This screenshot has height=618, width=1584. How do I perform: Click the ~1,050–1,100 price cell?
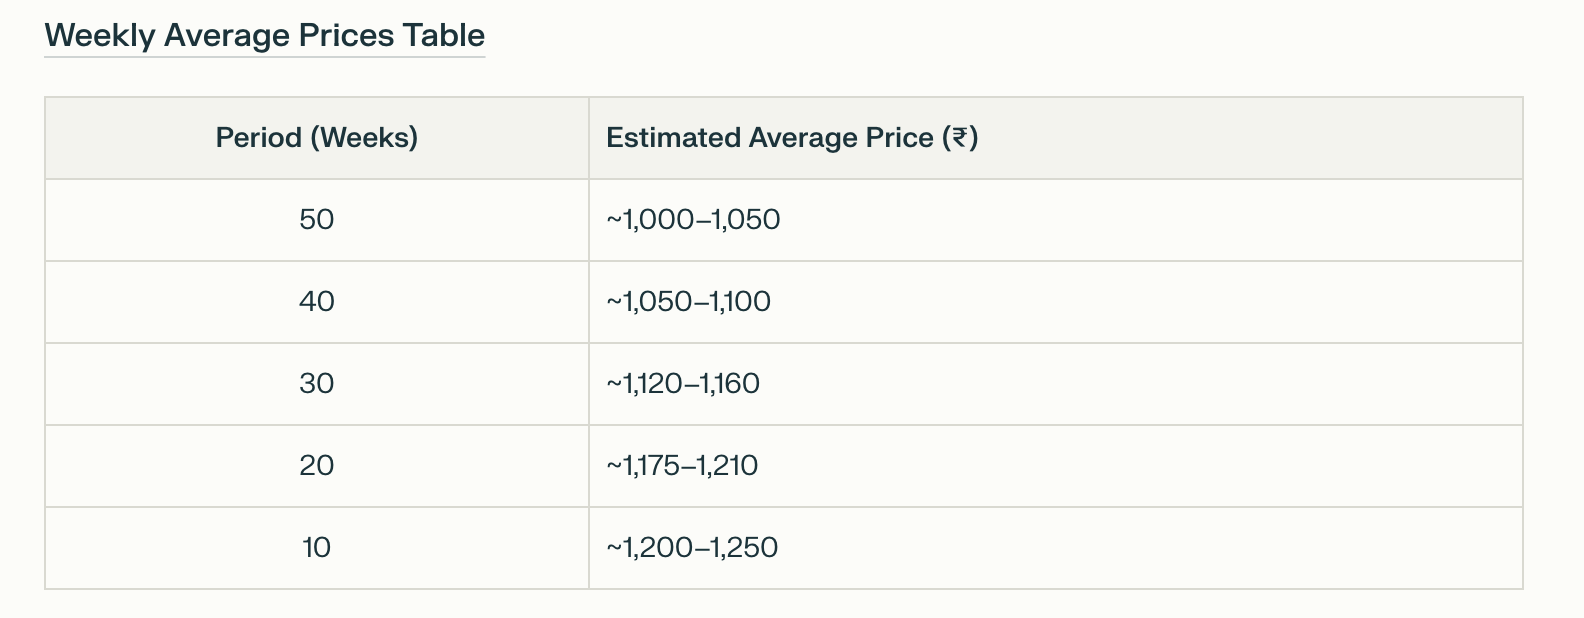pos(688,302)
